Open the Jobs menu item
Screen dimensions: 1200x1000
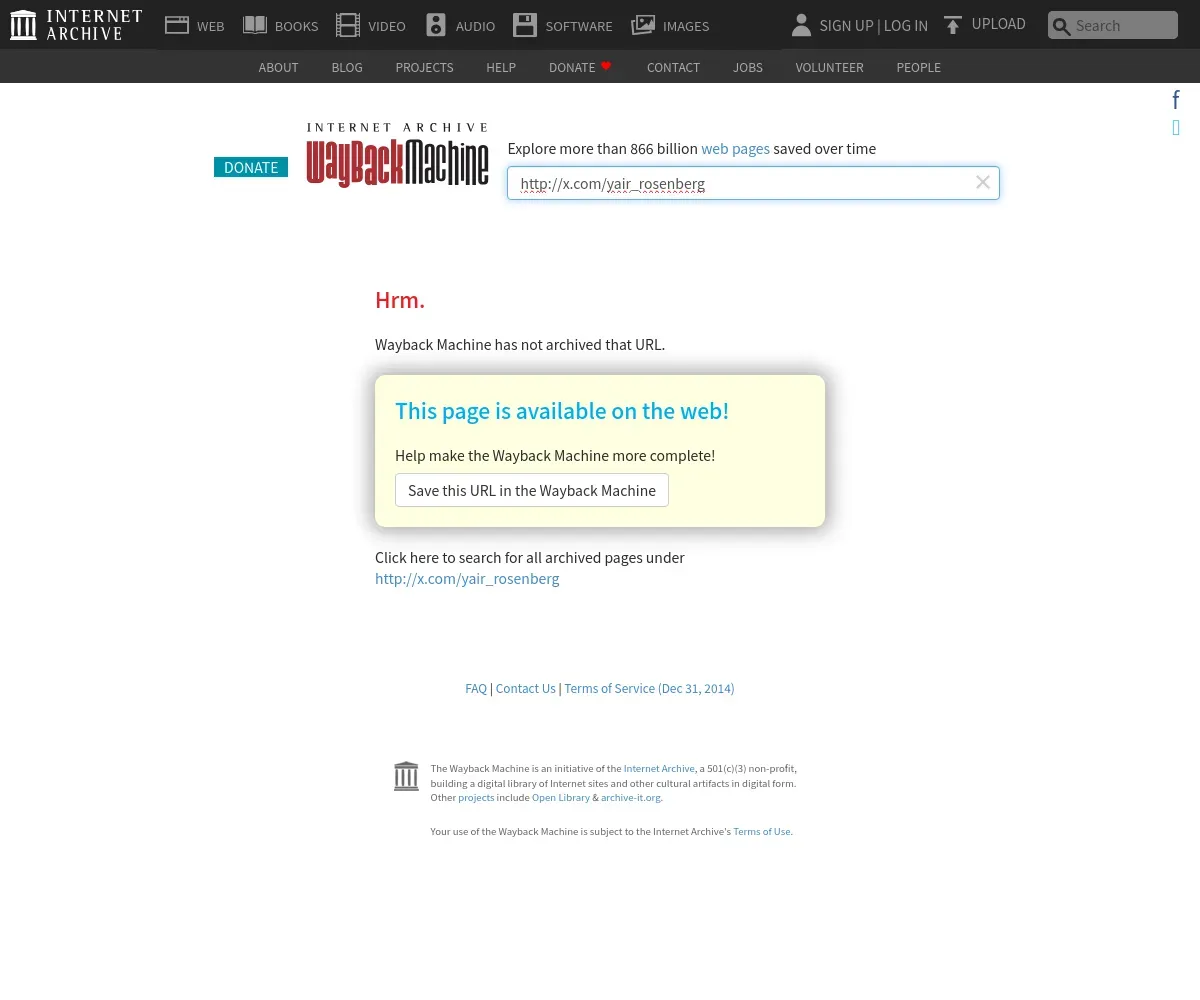748,67
